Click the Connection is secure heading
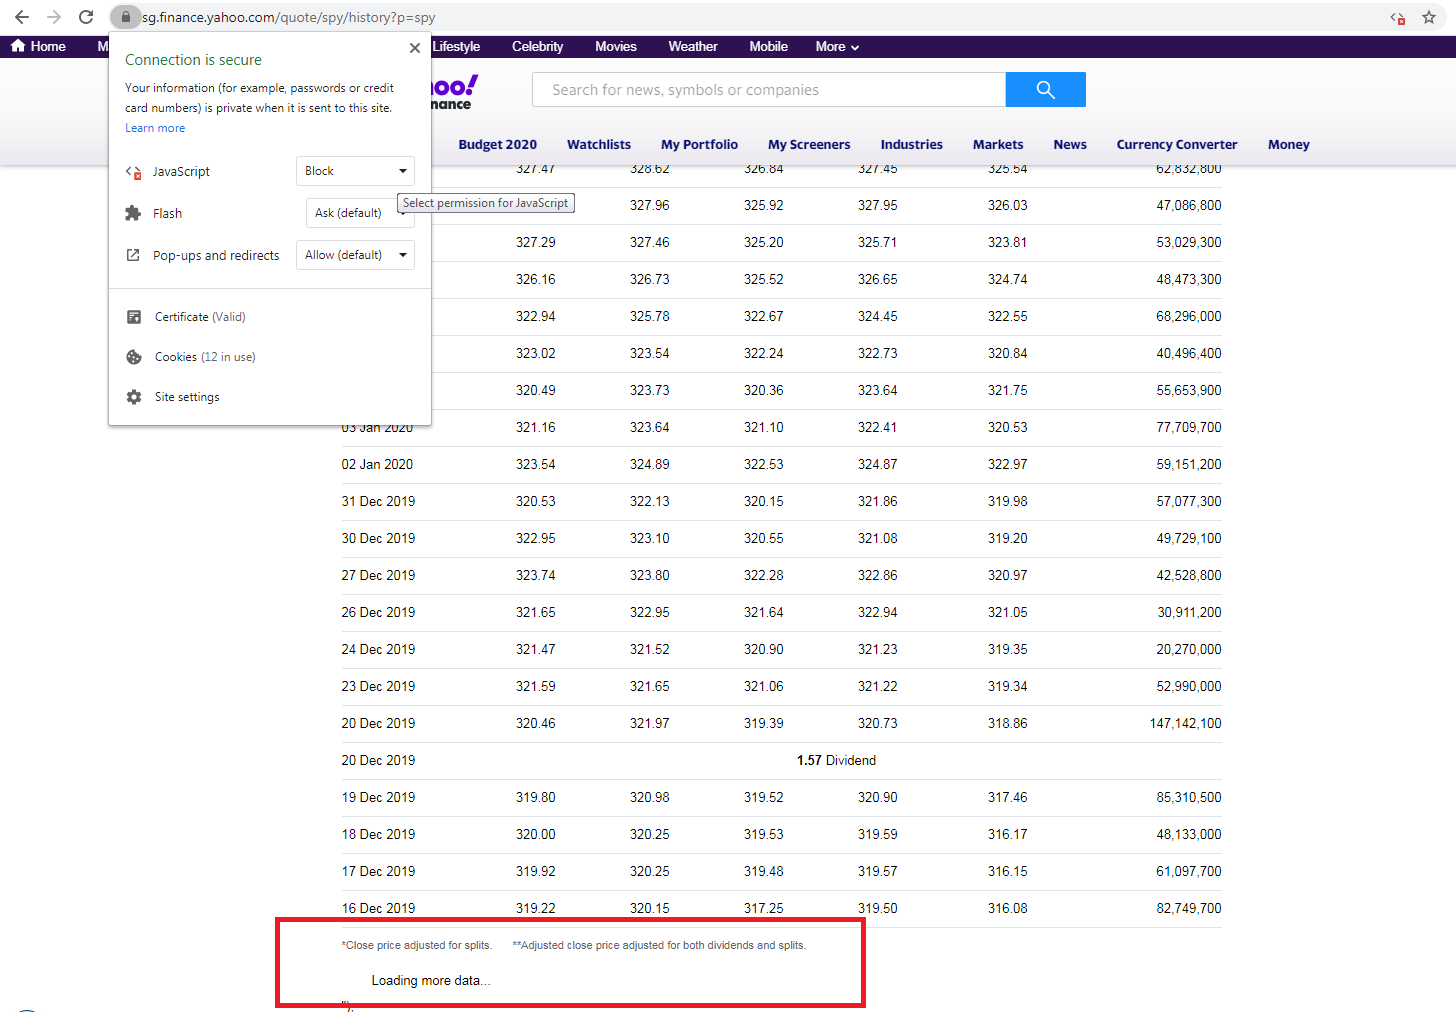 point(193,60)
